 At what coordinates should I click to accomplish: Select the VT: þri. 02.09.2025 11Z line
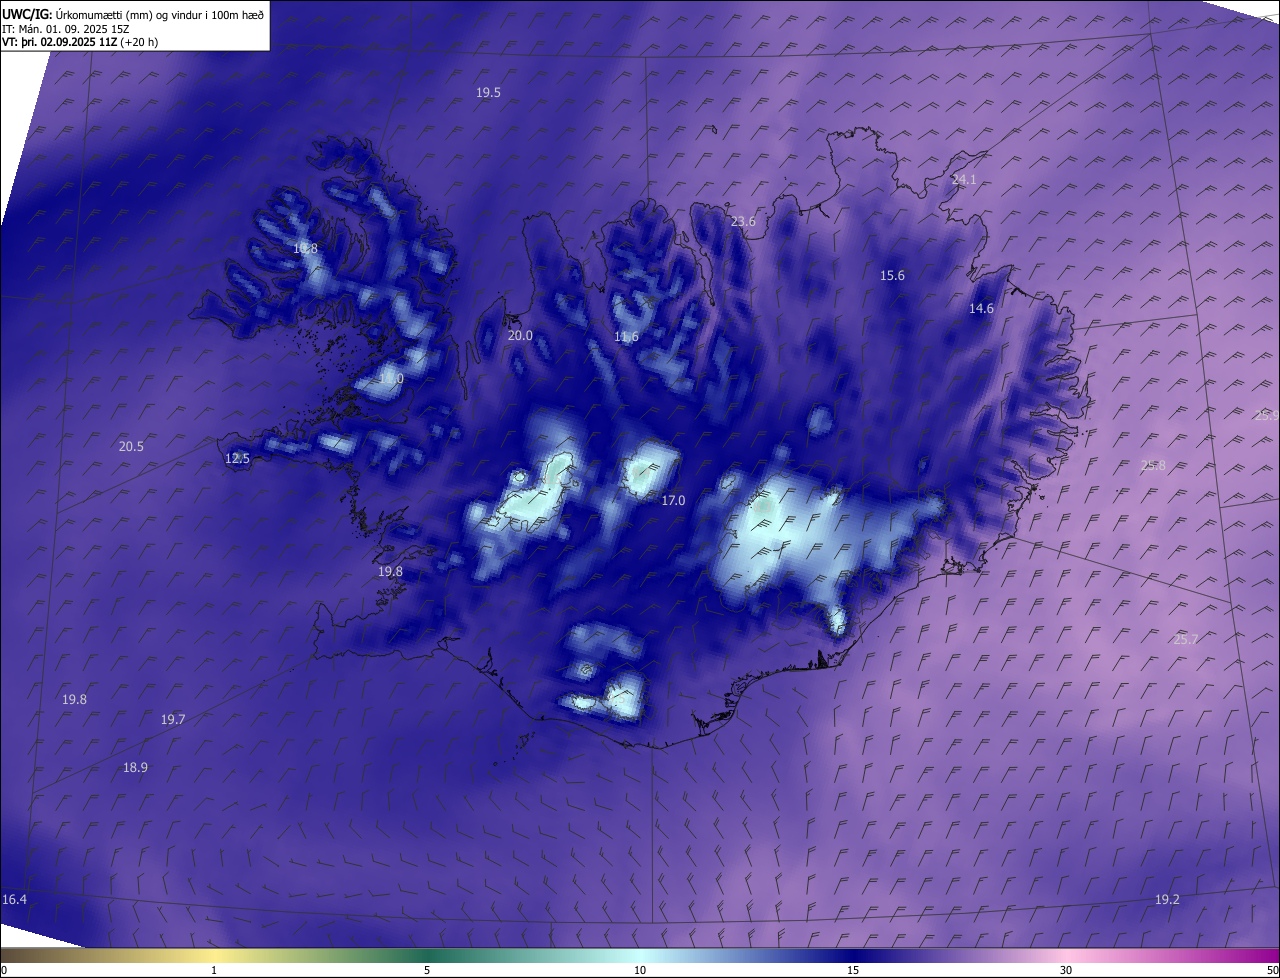tap(79, 42)
